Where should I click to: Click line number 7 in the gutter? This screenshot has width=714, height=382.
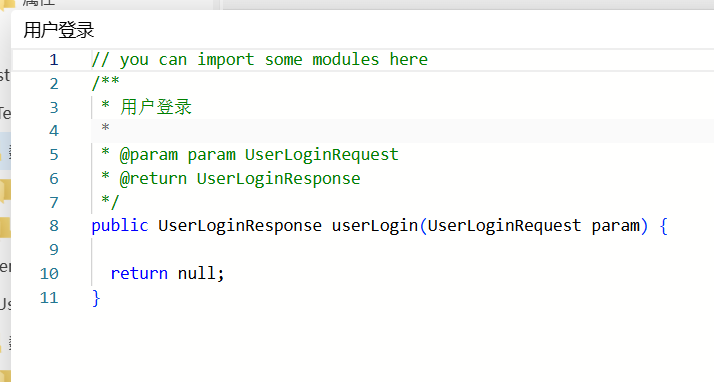click(x=54, y=202)
